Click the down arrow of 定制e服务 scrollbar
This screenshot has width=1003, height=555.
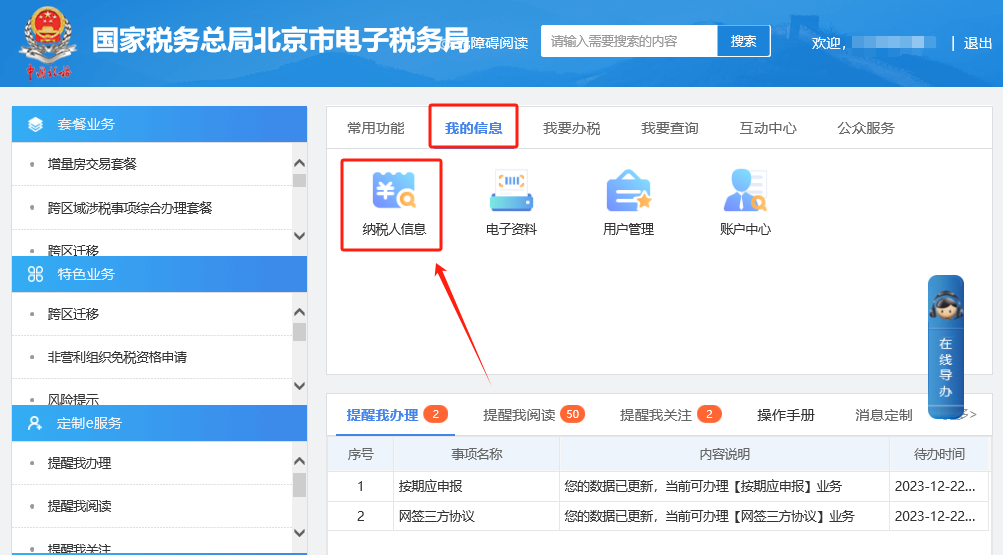(x=299, y=533)
